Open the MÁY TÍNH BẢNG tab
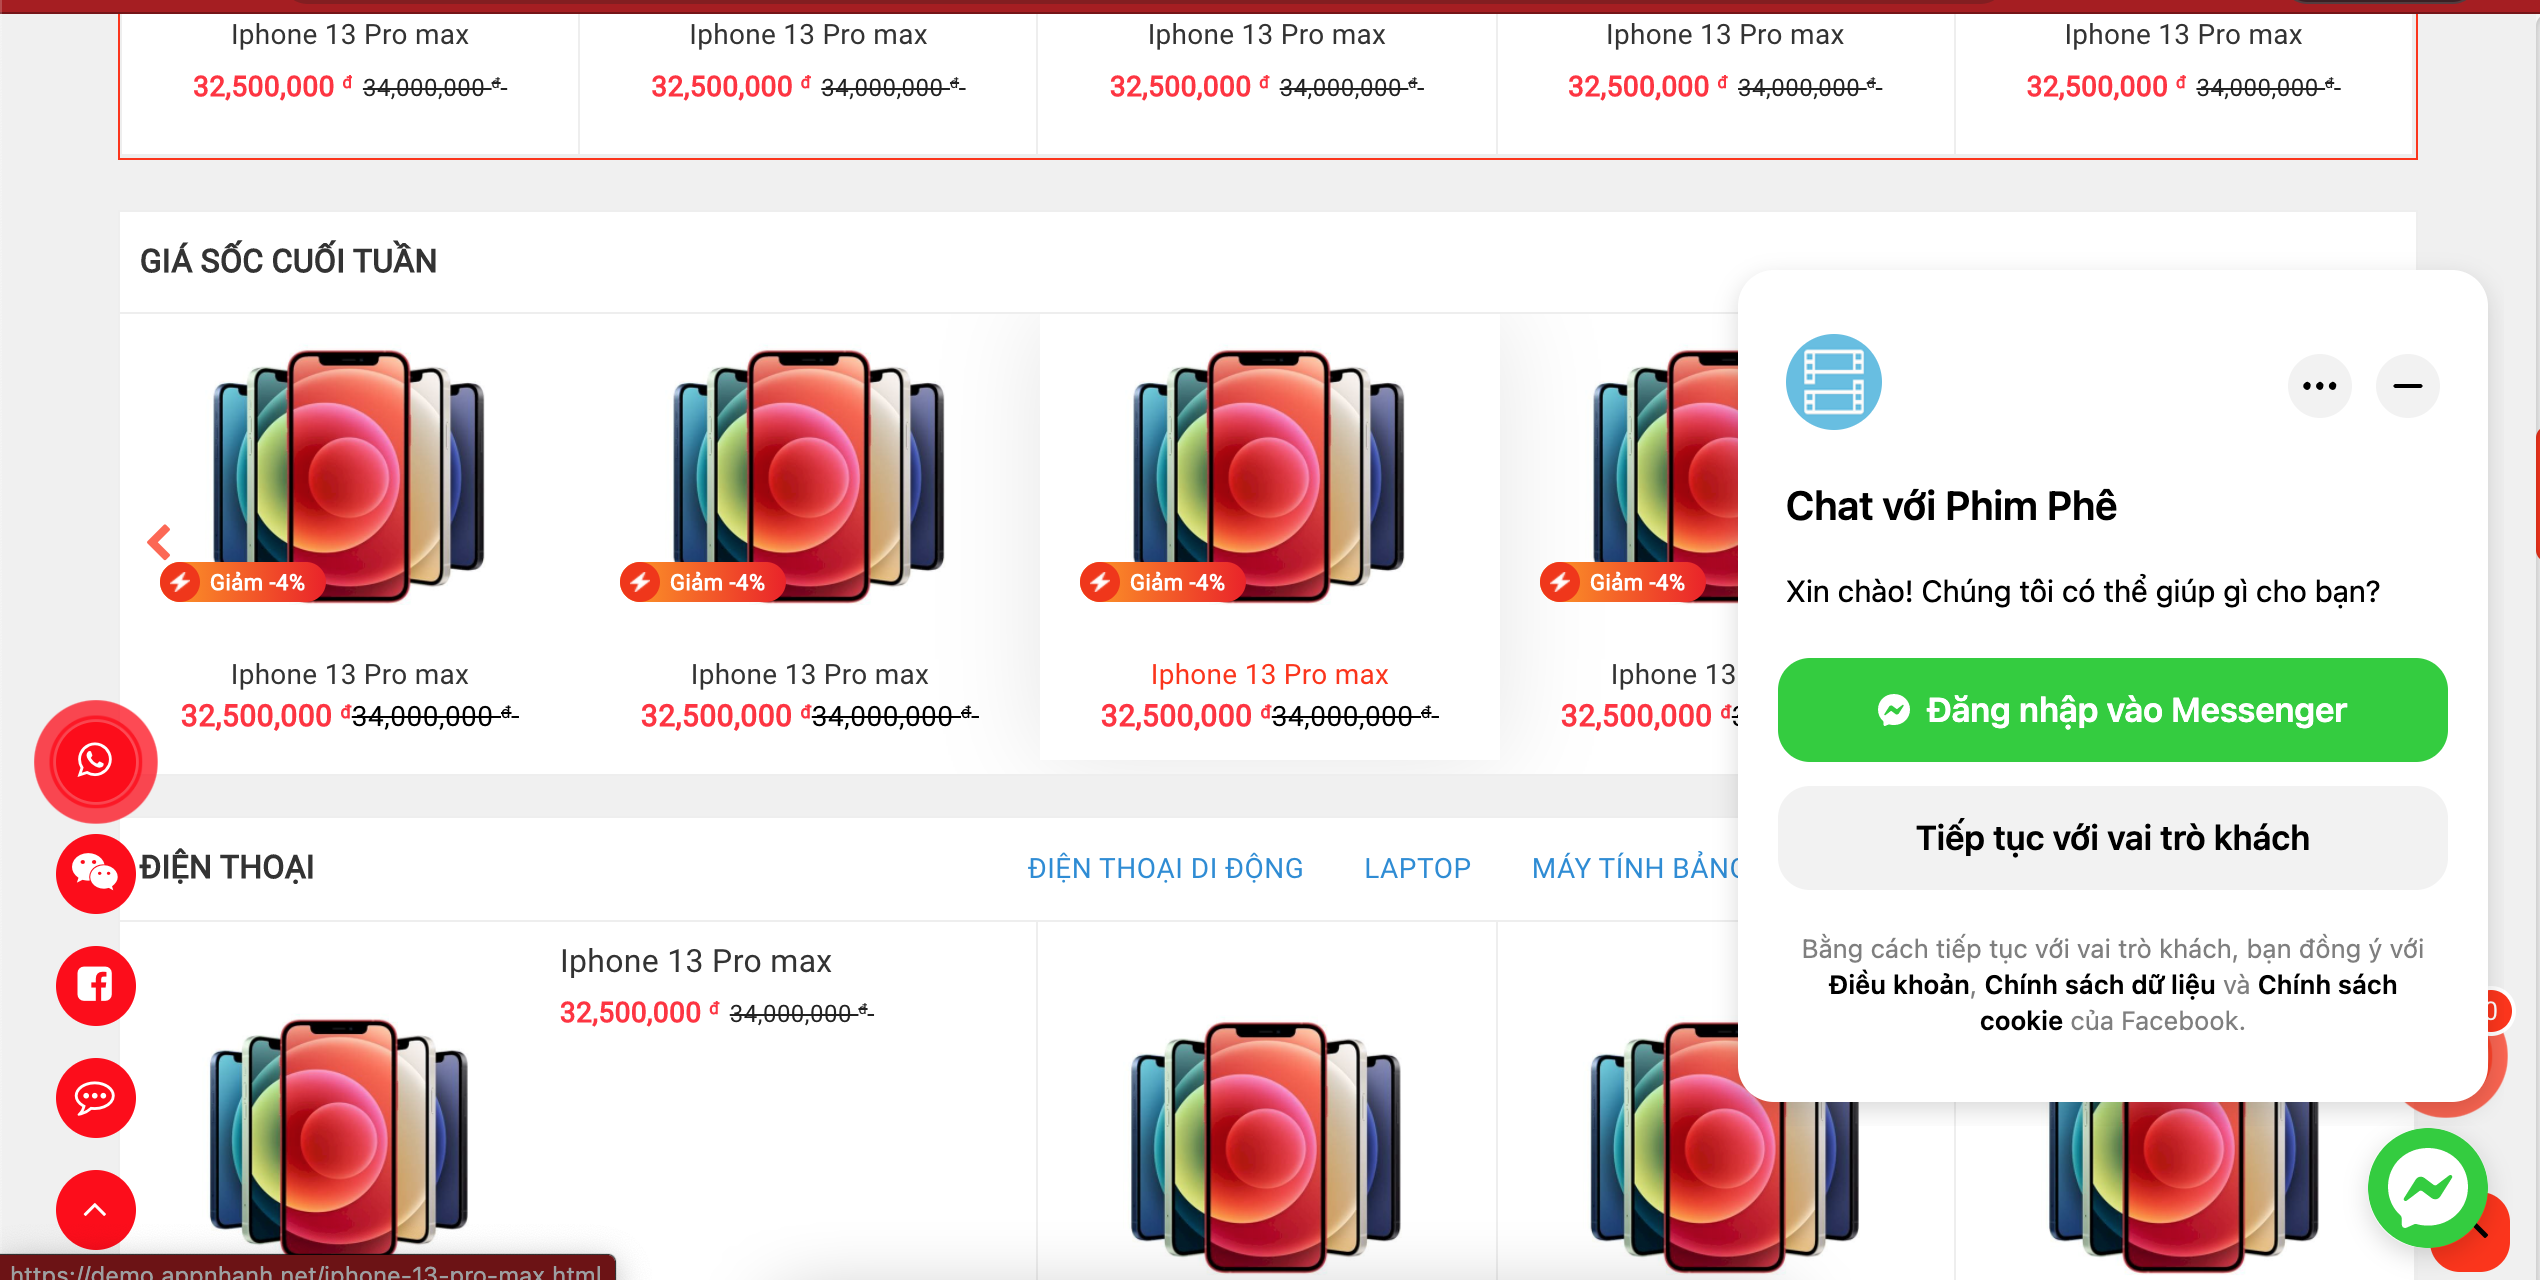Viewport: 2540px width, 1280px height. click(1636, 868)
